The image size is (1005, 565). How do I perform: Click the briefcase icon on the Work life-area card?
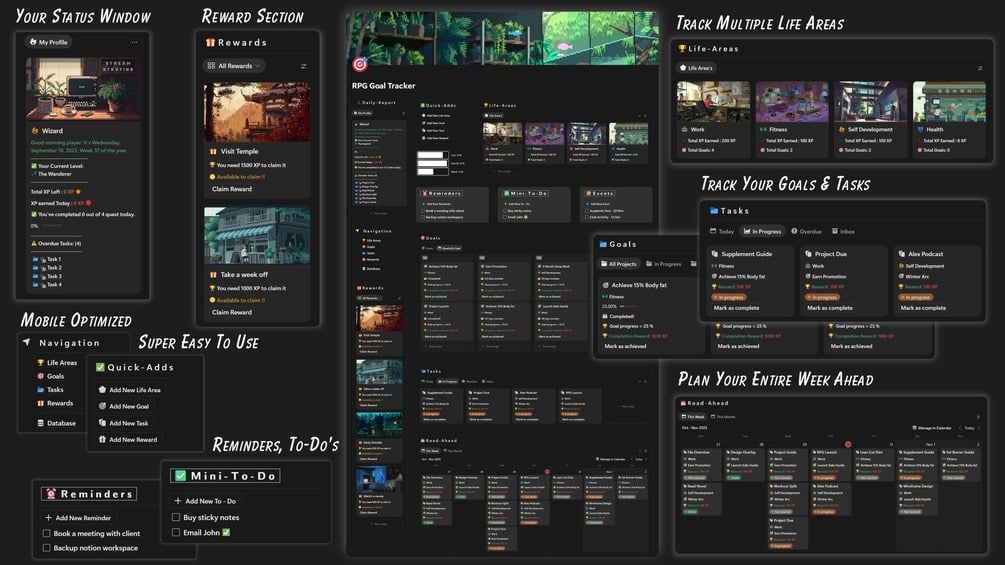[x=684, y=129]
